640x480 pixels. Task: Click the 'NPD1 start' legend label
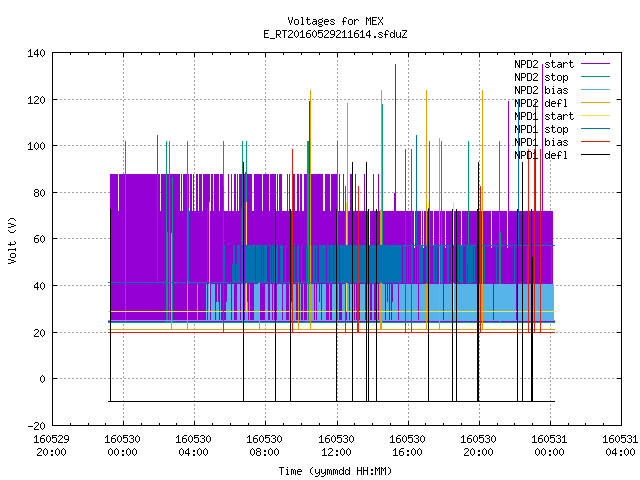pos(544,116)
